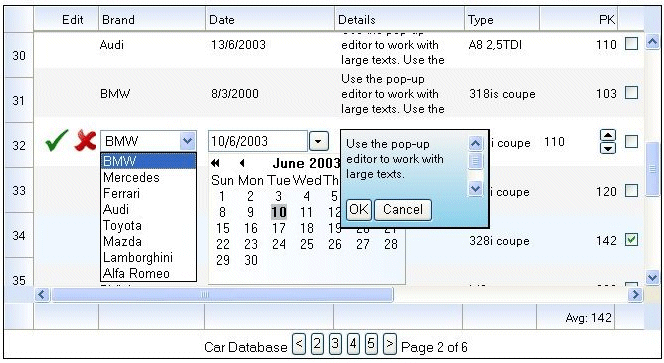Cancel row edit with red X

point(85,141)
